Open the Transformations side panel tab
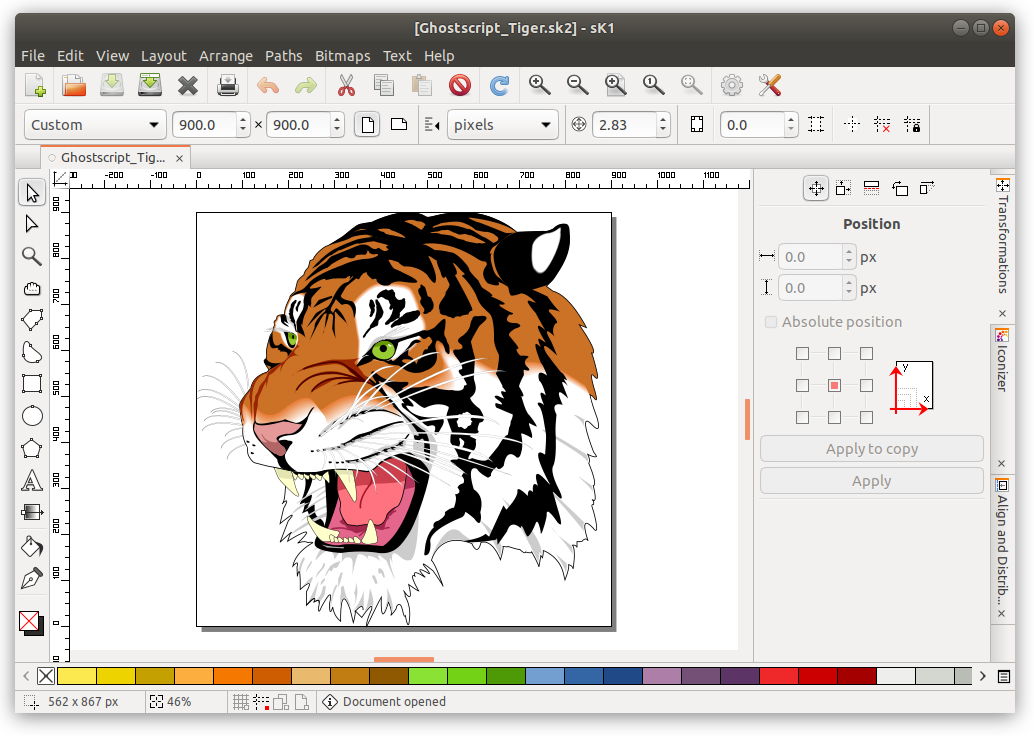The width and height of the screenshot is (1034, 736). click(1002, 236)
